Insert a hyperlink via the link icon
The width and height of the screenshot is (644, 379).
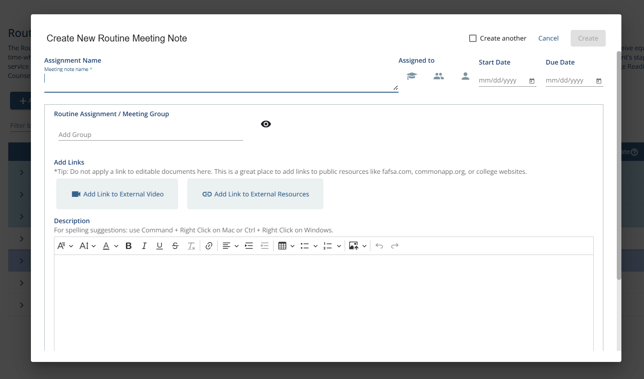pos(209,246)
